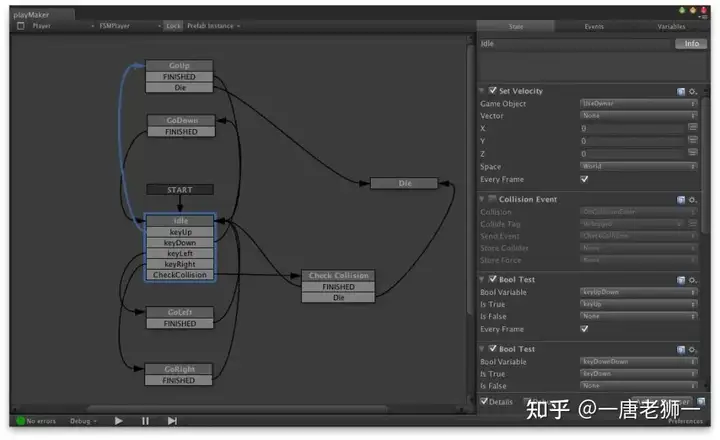The height and width of the screenshot is (440, 720).
Task: Click the playMaker window tab
Action: 41,15
